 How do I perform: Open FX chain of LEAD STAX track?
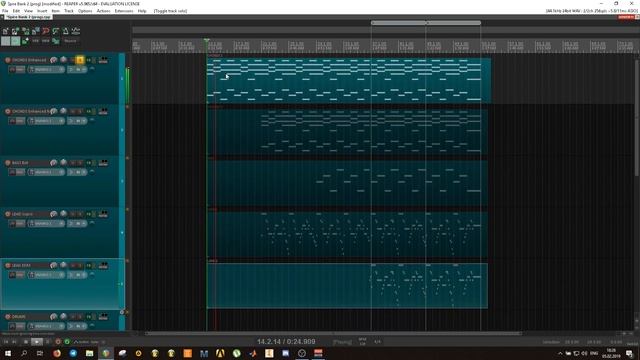(x=89, y=265)
